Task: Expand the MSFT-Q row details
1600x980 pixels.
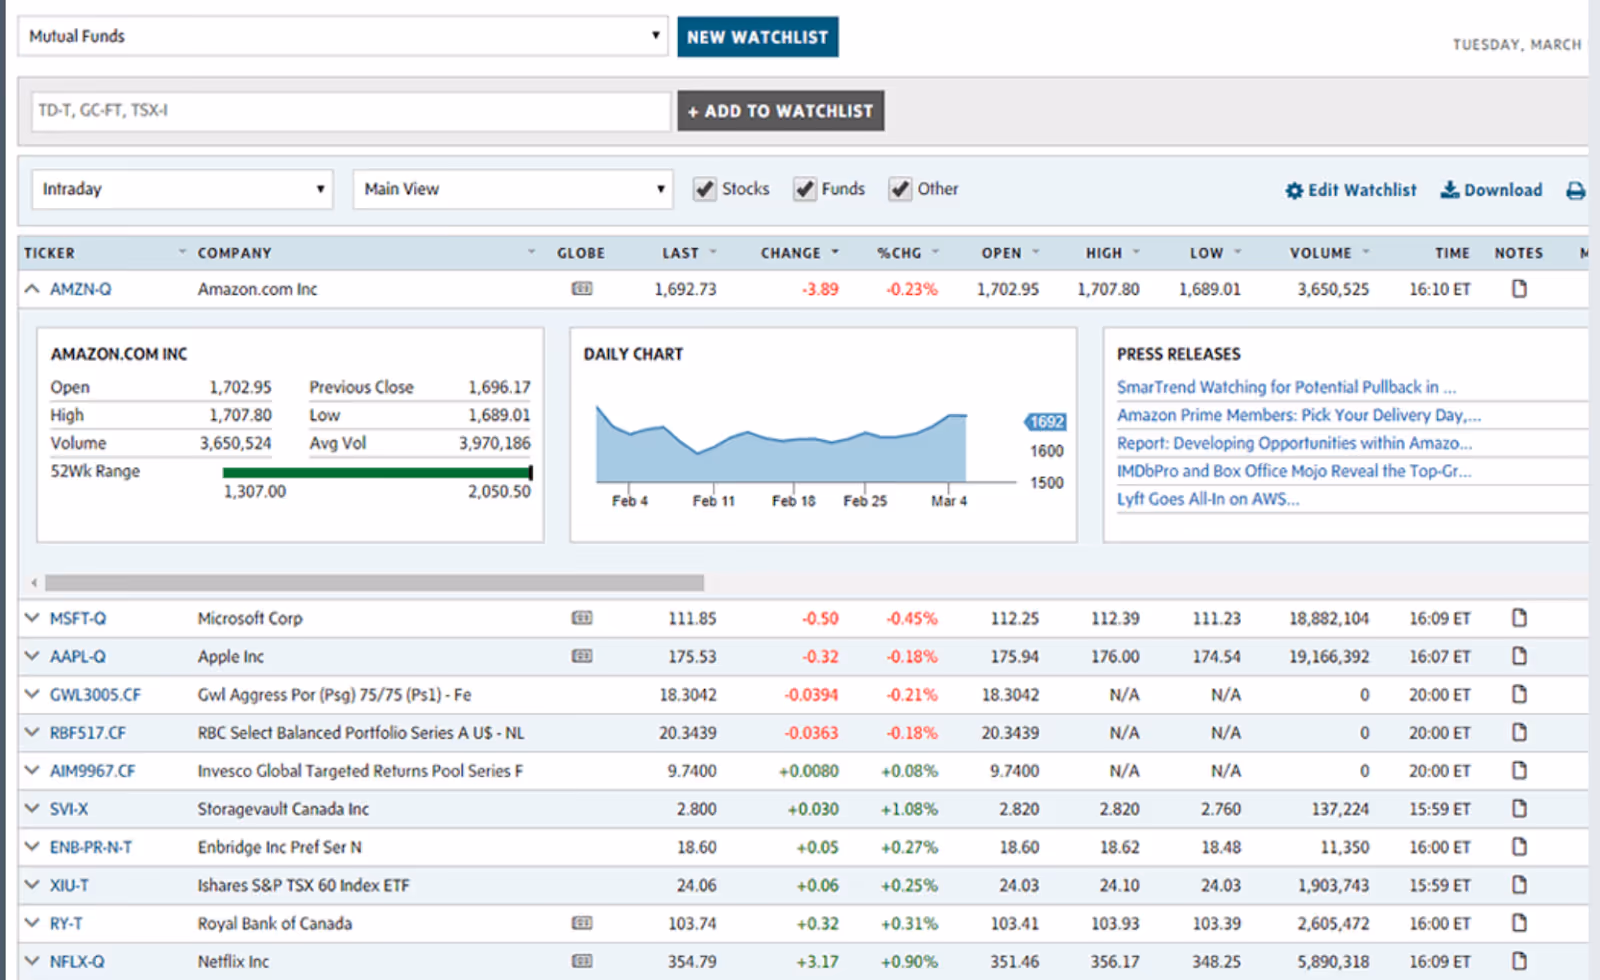Action: coord(31,618)
